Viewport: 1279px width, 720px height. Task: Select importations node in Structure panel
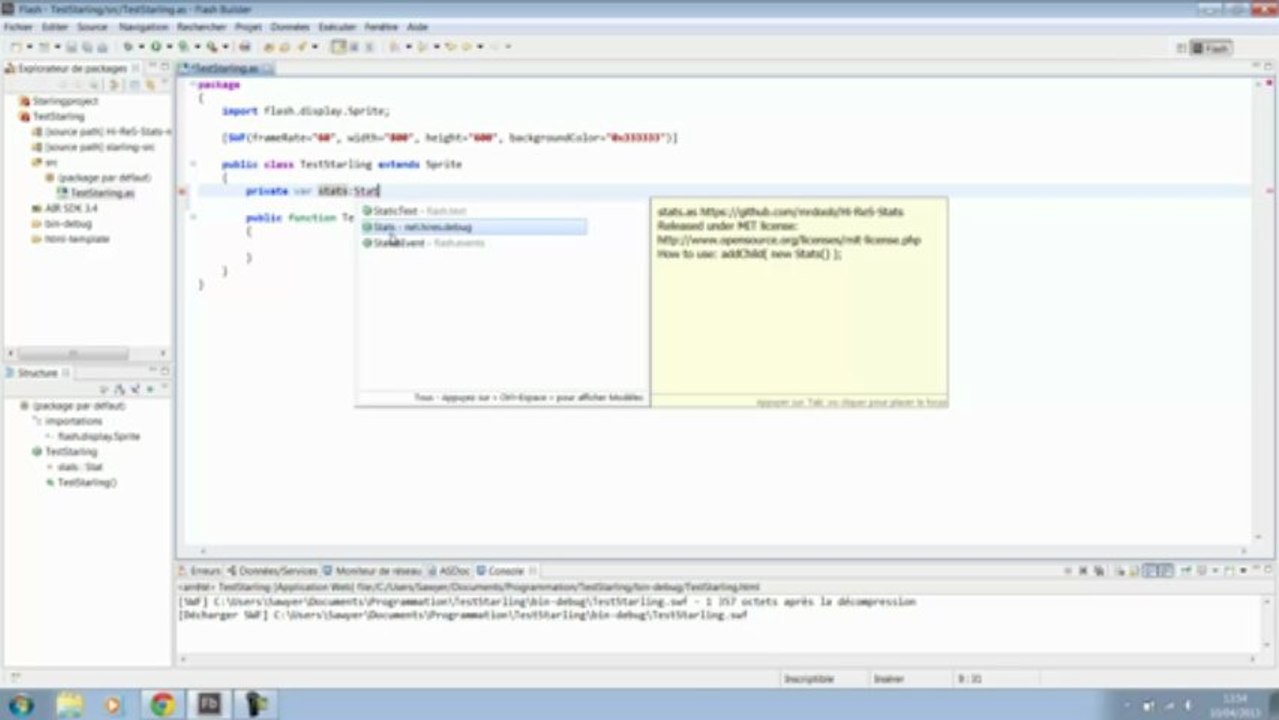[x=68, y=421]
